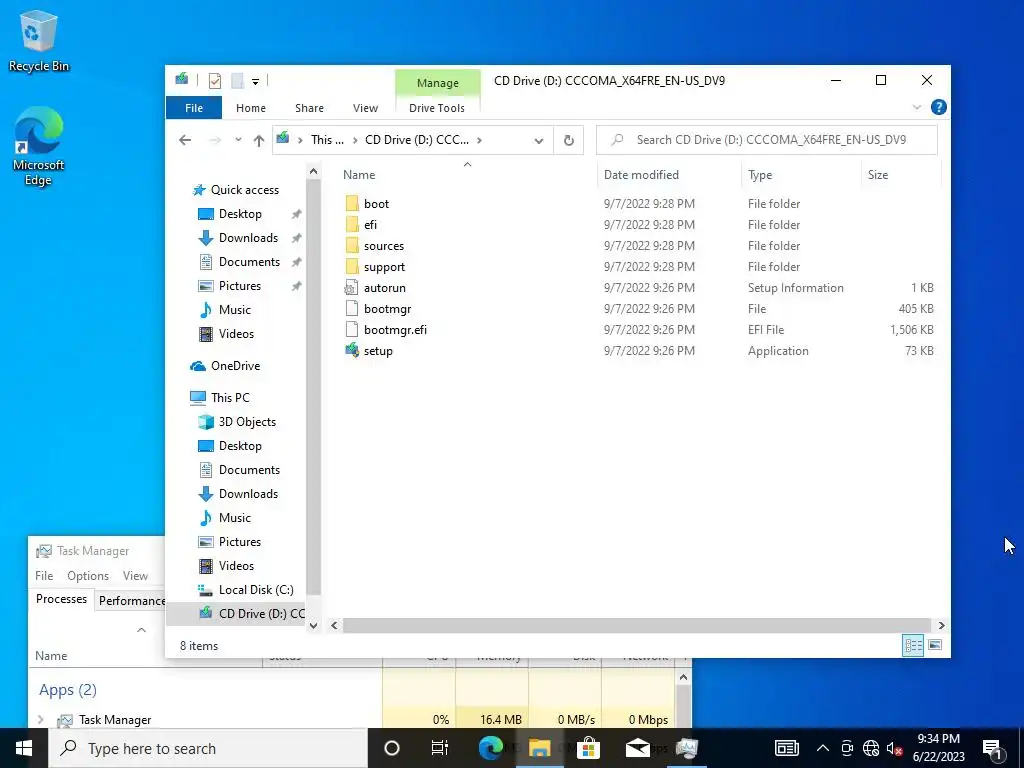Expand the Task Manager process row
This screenshot has height=768, width=1024.
point(41,720)
